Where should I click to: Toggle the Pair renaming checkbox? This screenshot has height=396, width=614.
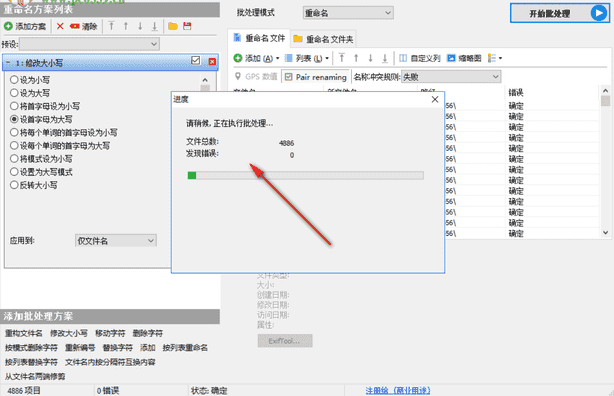point(289,77)
